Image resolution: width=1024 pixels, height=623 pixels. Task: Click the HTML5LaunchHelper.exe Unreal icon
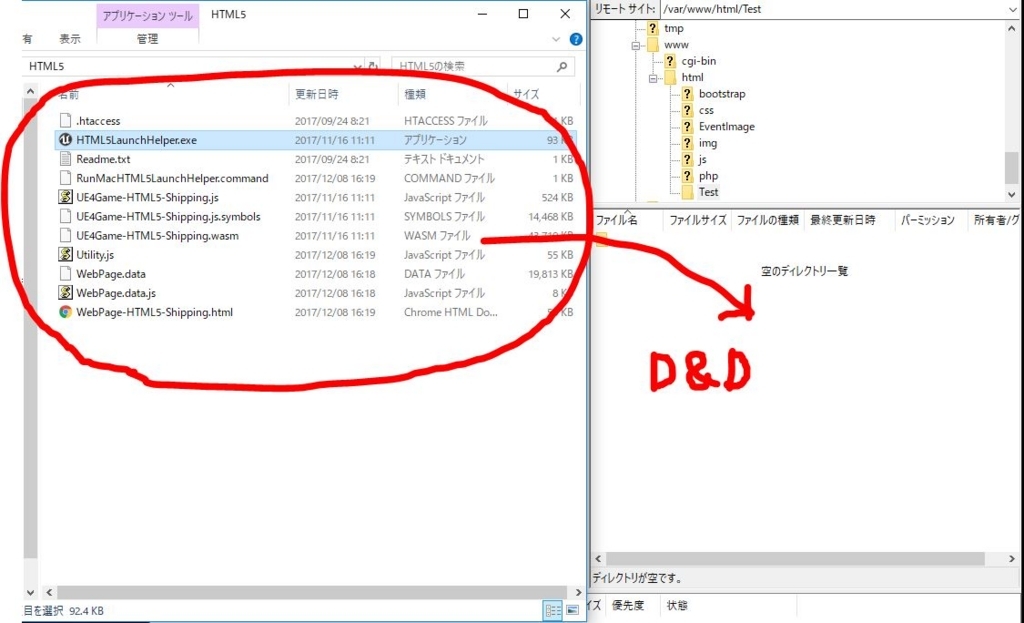point(65,140)
